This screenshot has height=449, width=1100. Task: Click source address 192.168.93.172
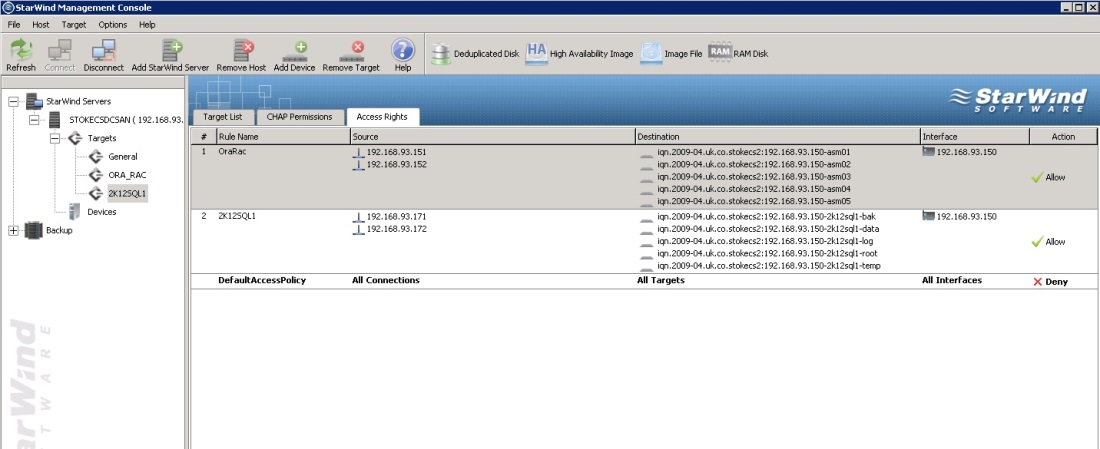396,229
